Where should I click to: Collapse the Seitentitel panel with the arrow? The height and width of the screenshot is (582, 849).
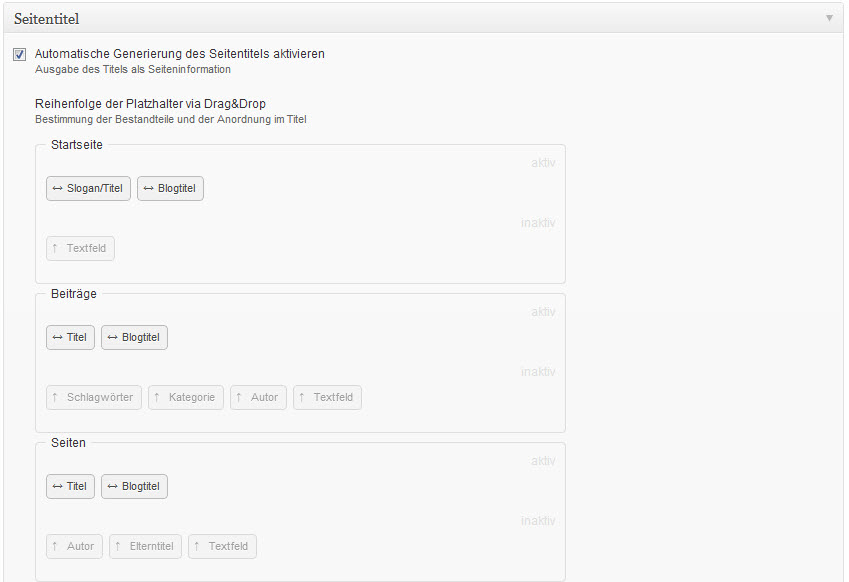click(x=829, y=18)
